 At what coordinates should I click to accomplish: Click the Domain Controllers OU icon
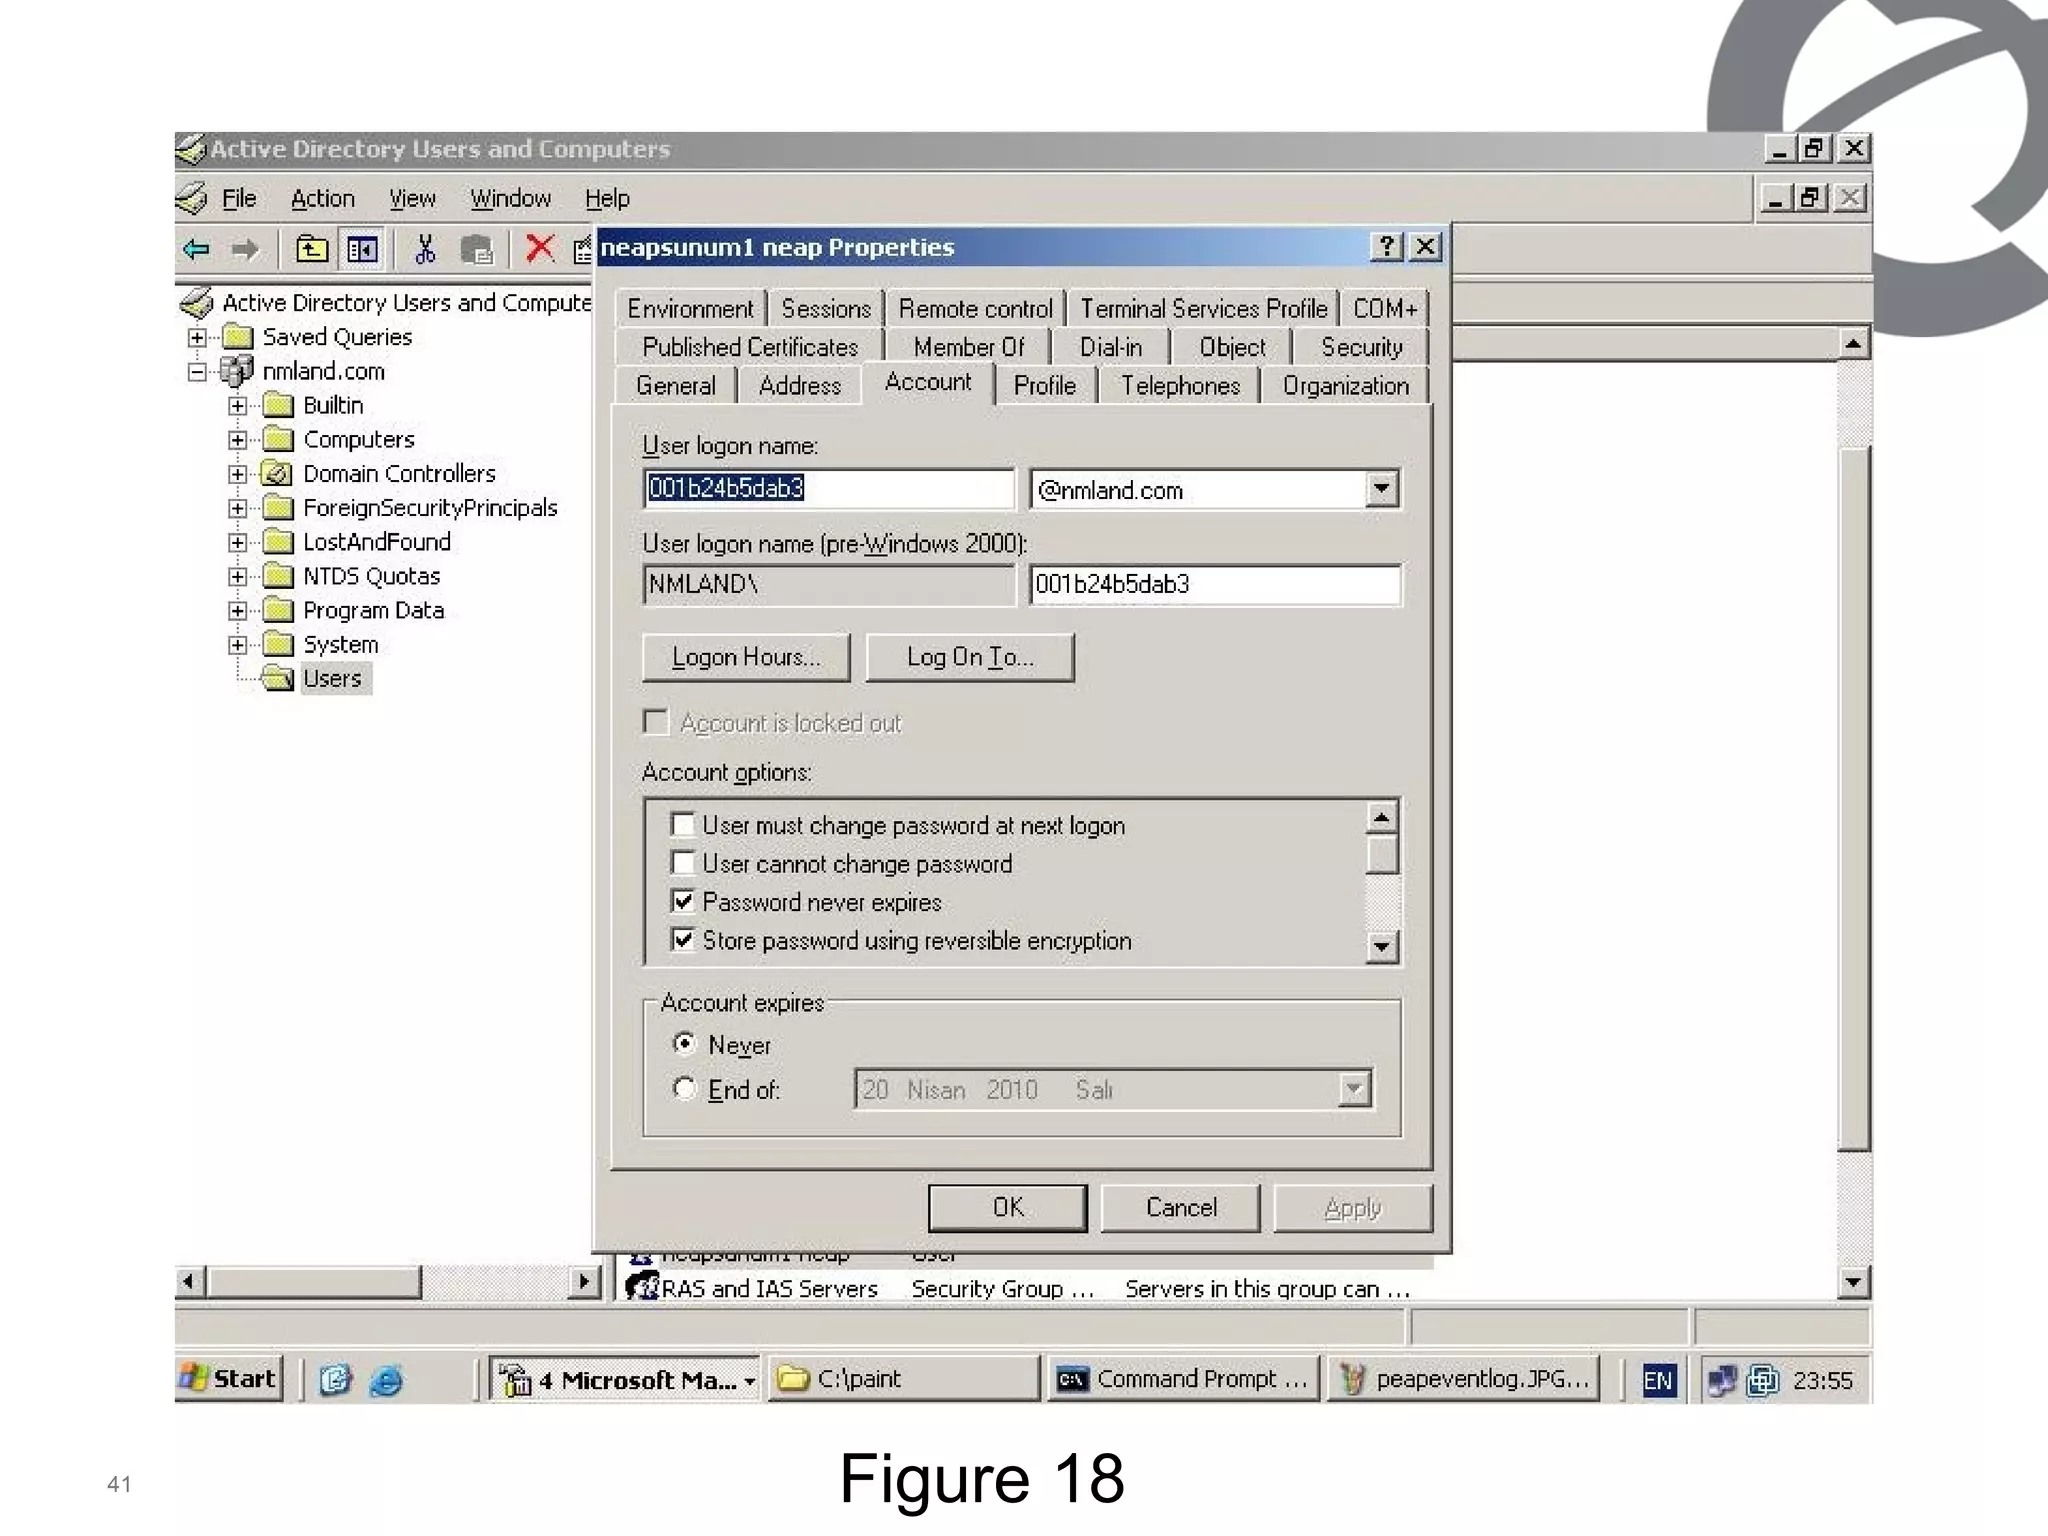(278, 473)
